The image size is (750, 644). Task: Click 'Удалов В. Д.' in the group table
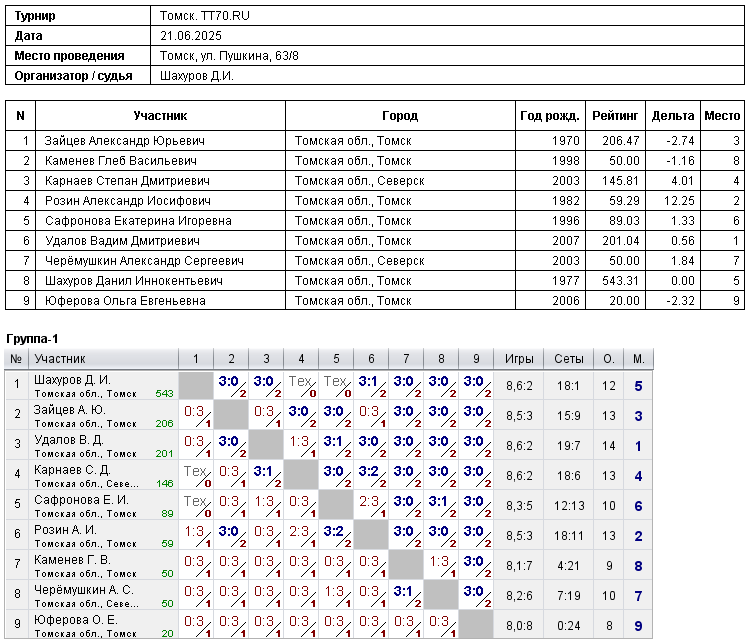coord(68,440)
